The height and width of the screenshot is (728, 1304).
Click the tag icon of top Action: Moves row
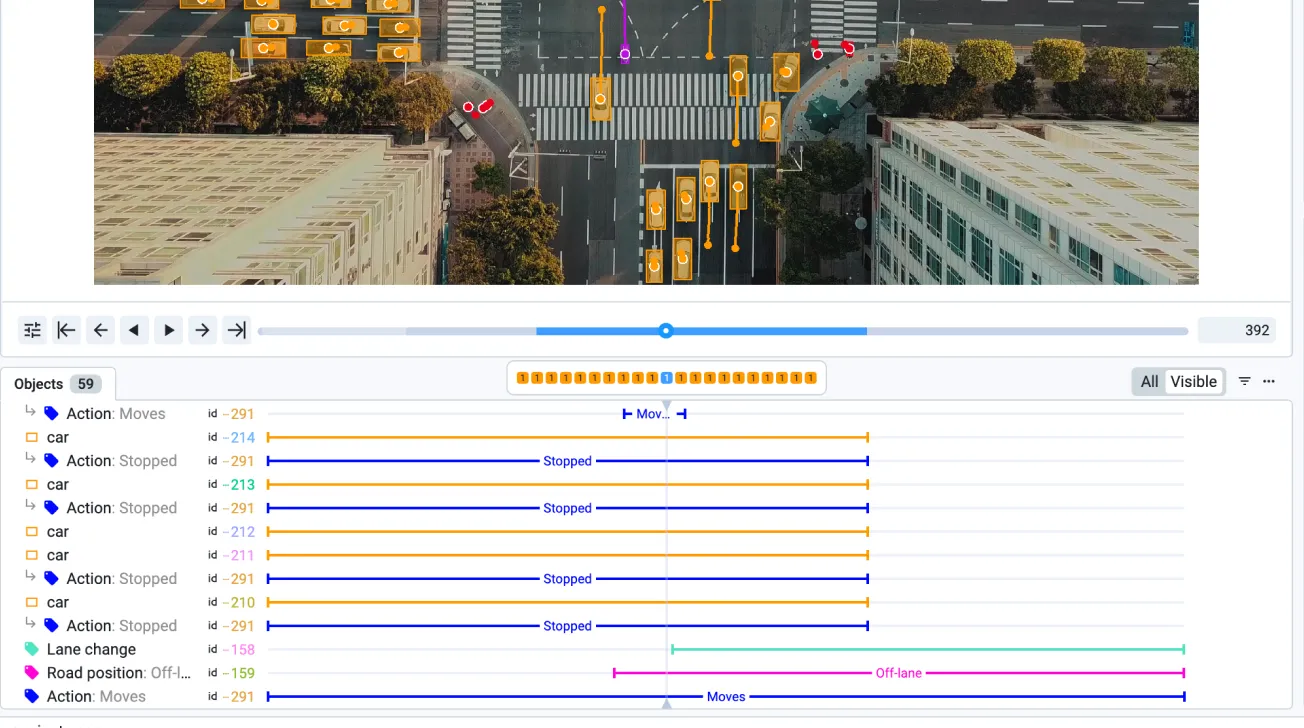coord(52,413)
